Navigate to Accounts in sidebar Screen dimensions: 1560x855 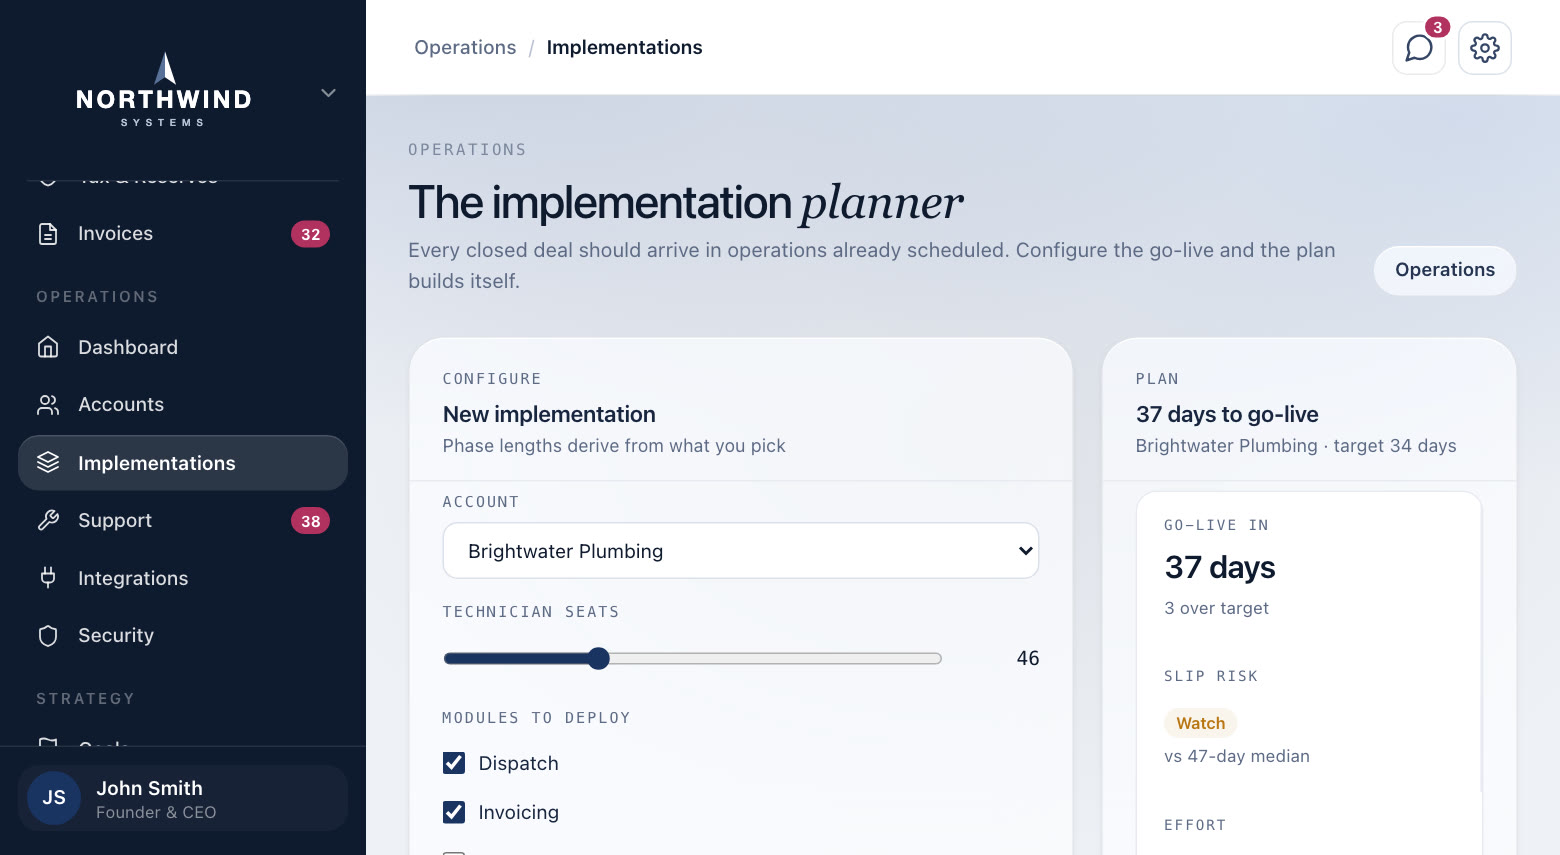point(183,405)
